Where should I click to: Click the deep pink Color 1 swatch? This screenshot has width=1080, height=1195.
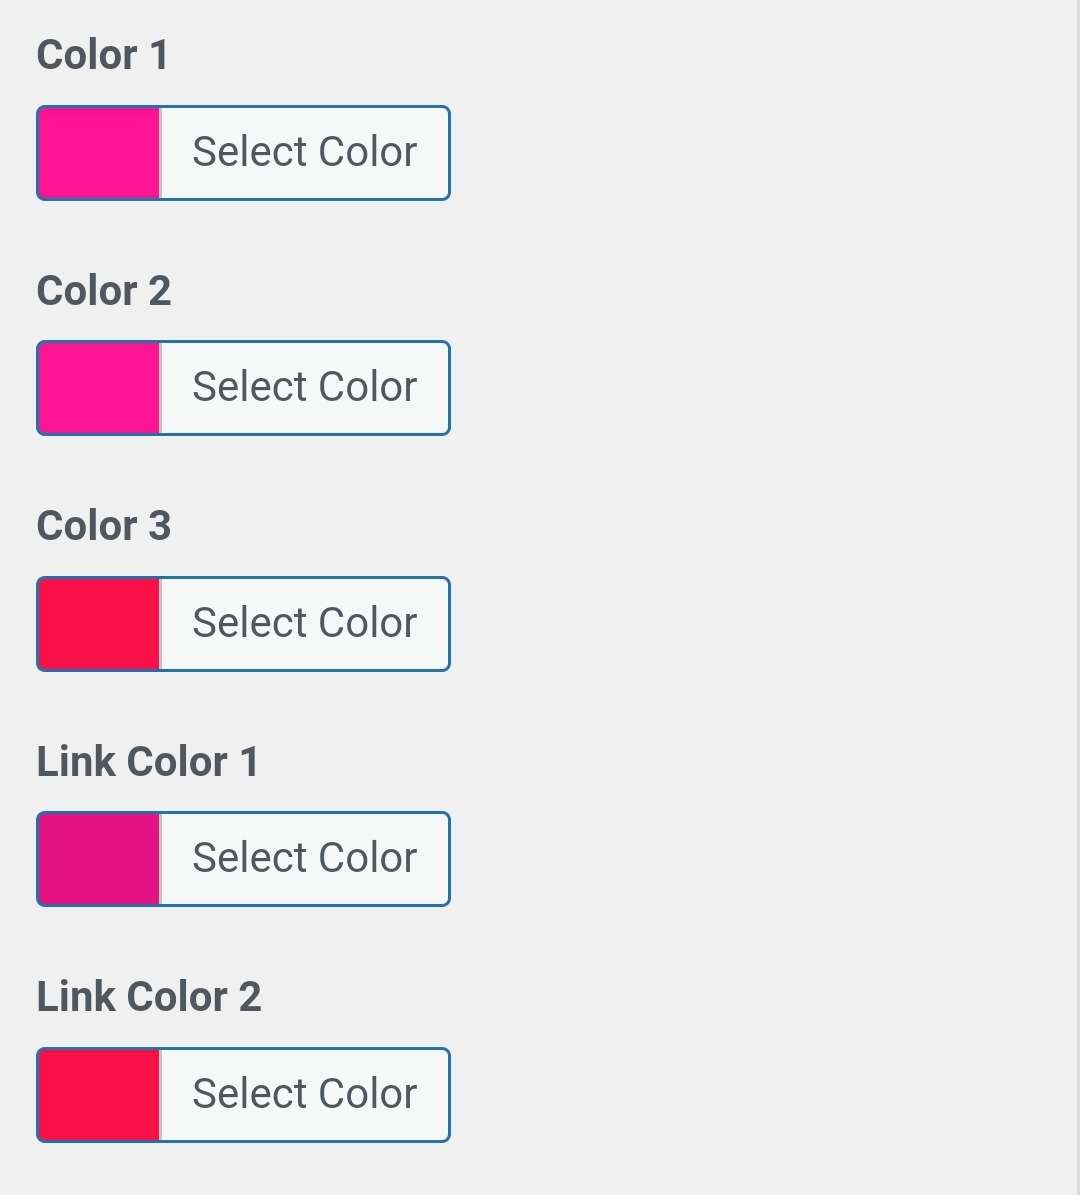click(98, 153)
